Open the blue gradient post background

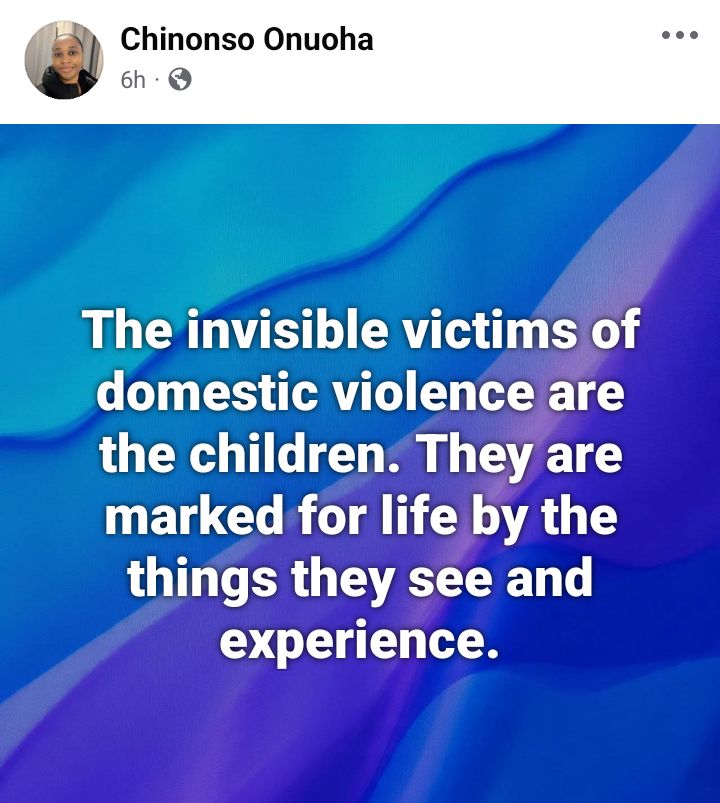[360, 463]
